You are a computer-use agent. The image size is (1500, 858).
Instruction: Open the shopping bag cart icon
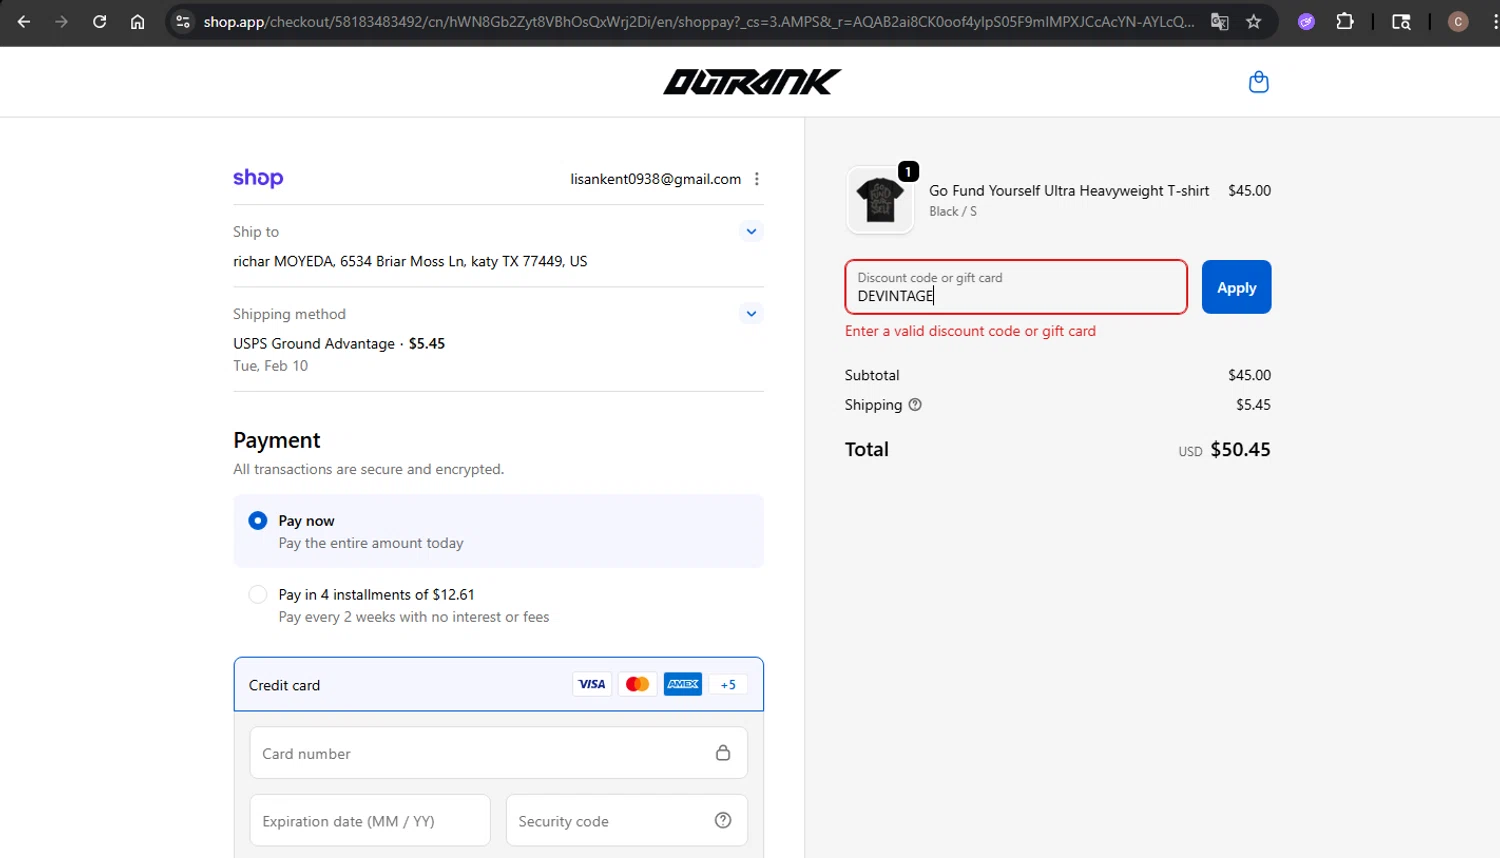pyautogui.click(x=1259, y=82)
